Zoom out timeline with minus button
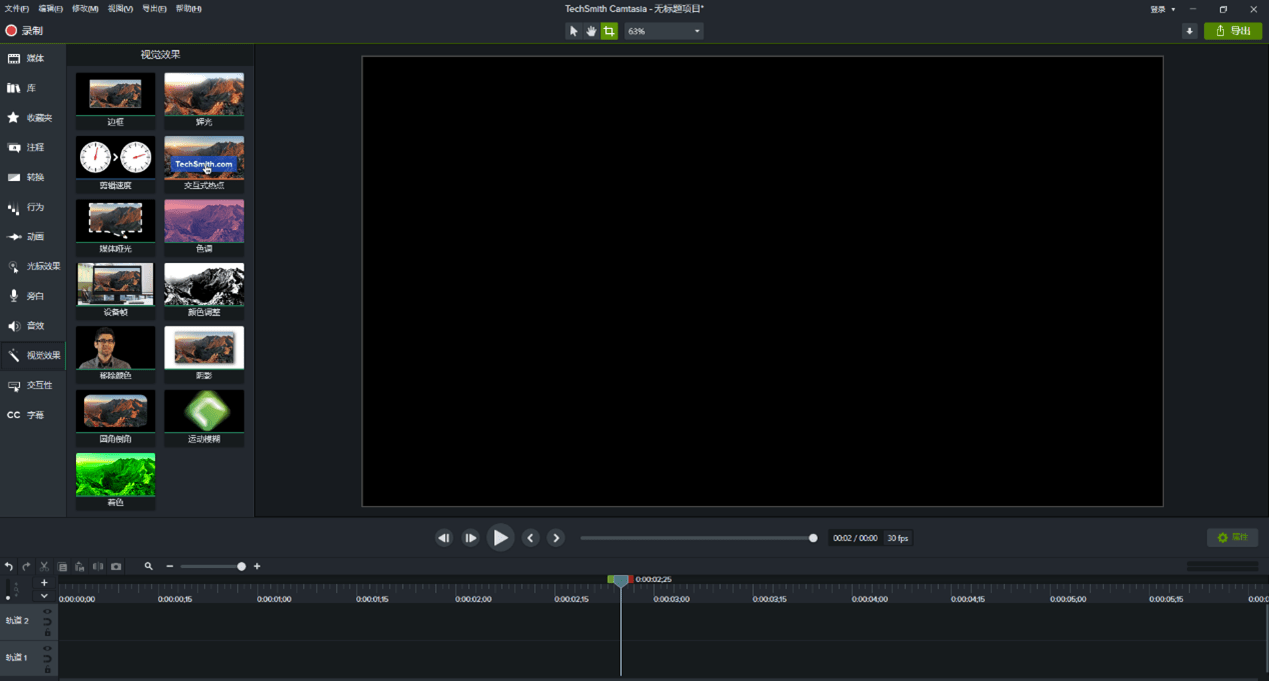1269x681 pixels. [170, 567]
